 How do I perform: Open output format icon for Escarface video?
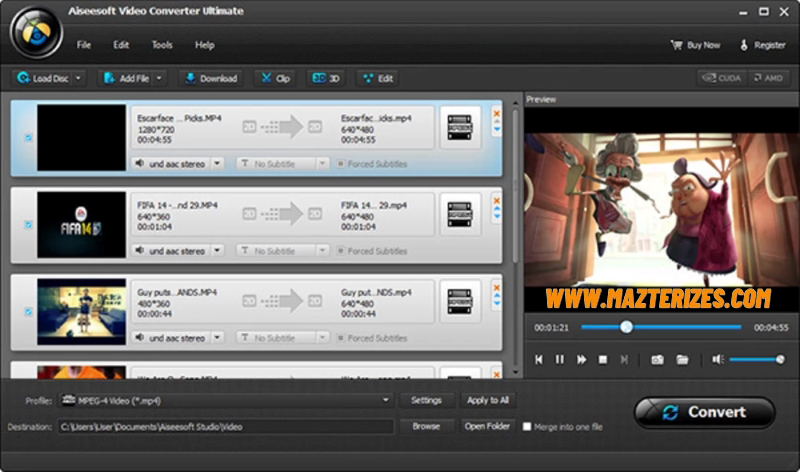[460, 128]
